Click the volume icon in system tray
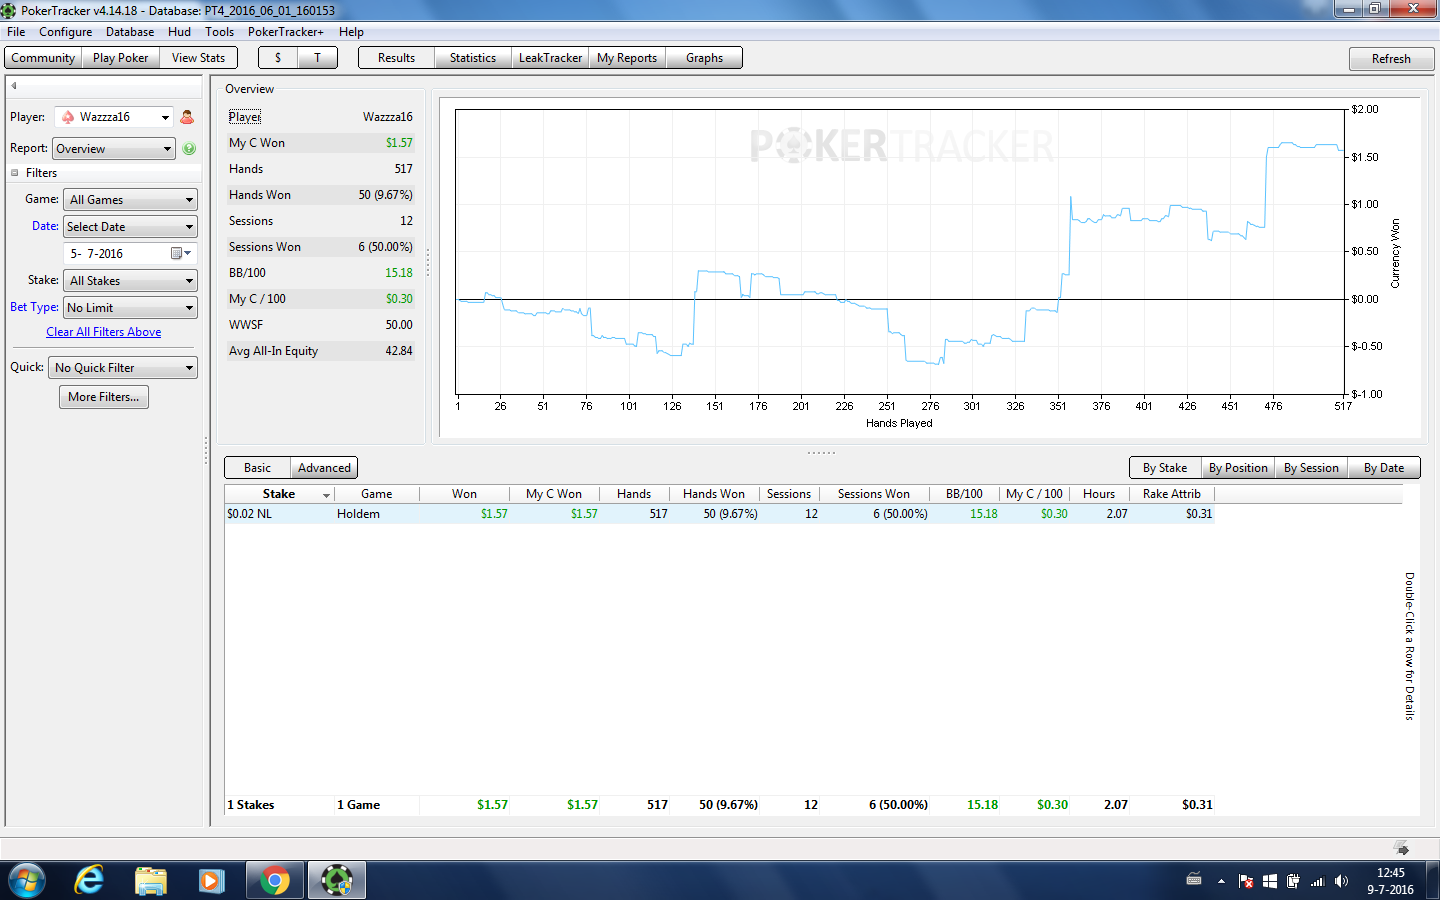Image resolution: width=1440 pixels, height=900 pixels. click(x=1341, y=881)
